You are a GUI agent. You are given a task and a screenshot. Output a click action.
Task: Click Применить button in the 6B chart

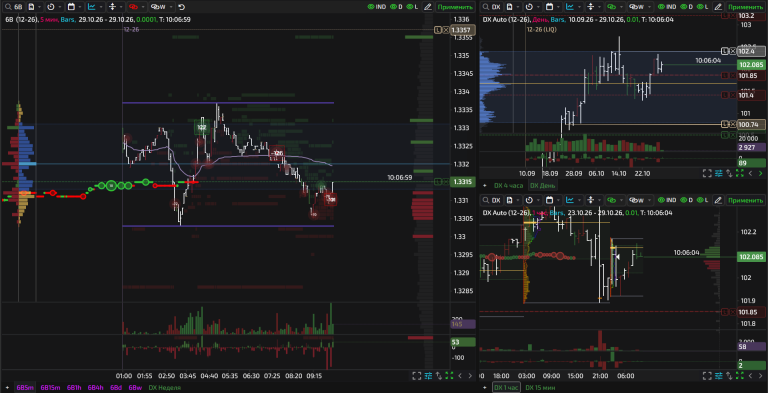pos(456,7)
